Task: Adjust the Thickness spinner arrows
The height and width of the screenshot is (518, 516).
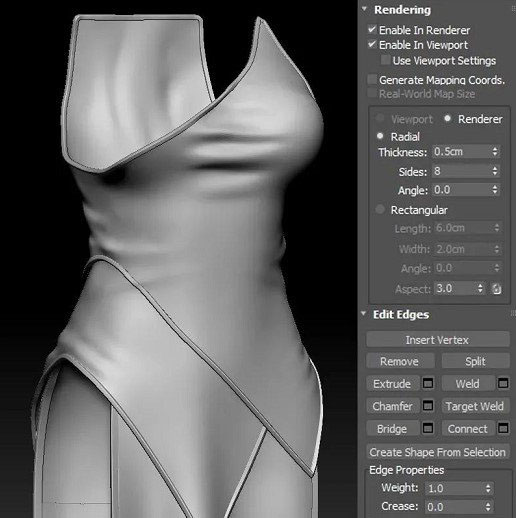Action: 495,152
